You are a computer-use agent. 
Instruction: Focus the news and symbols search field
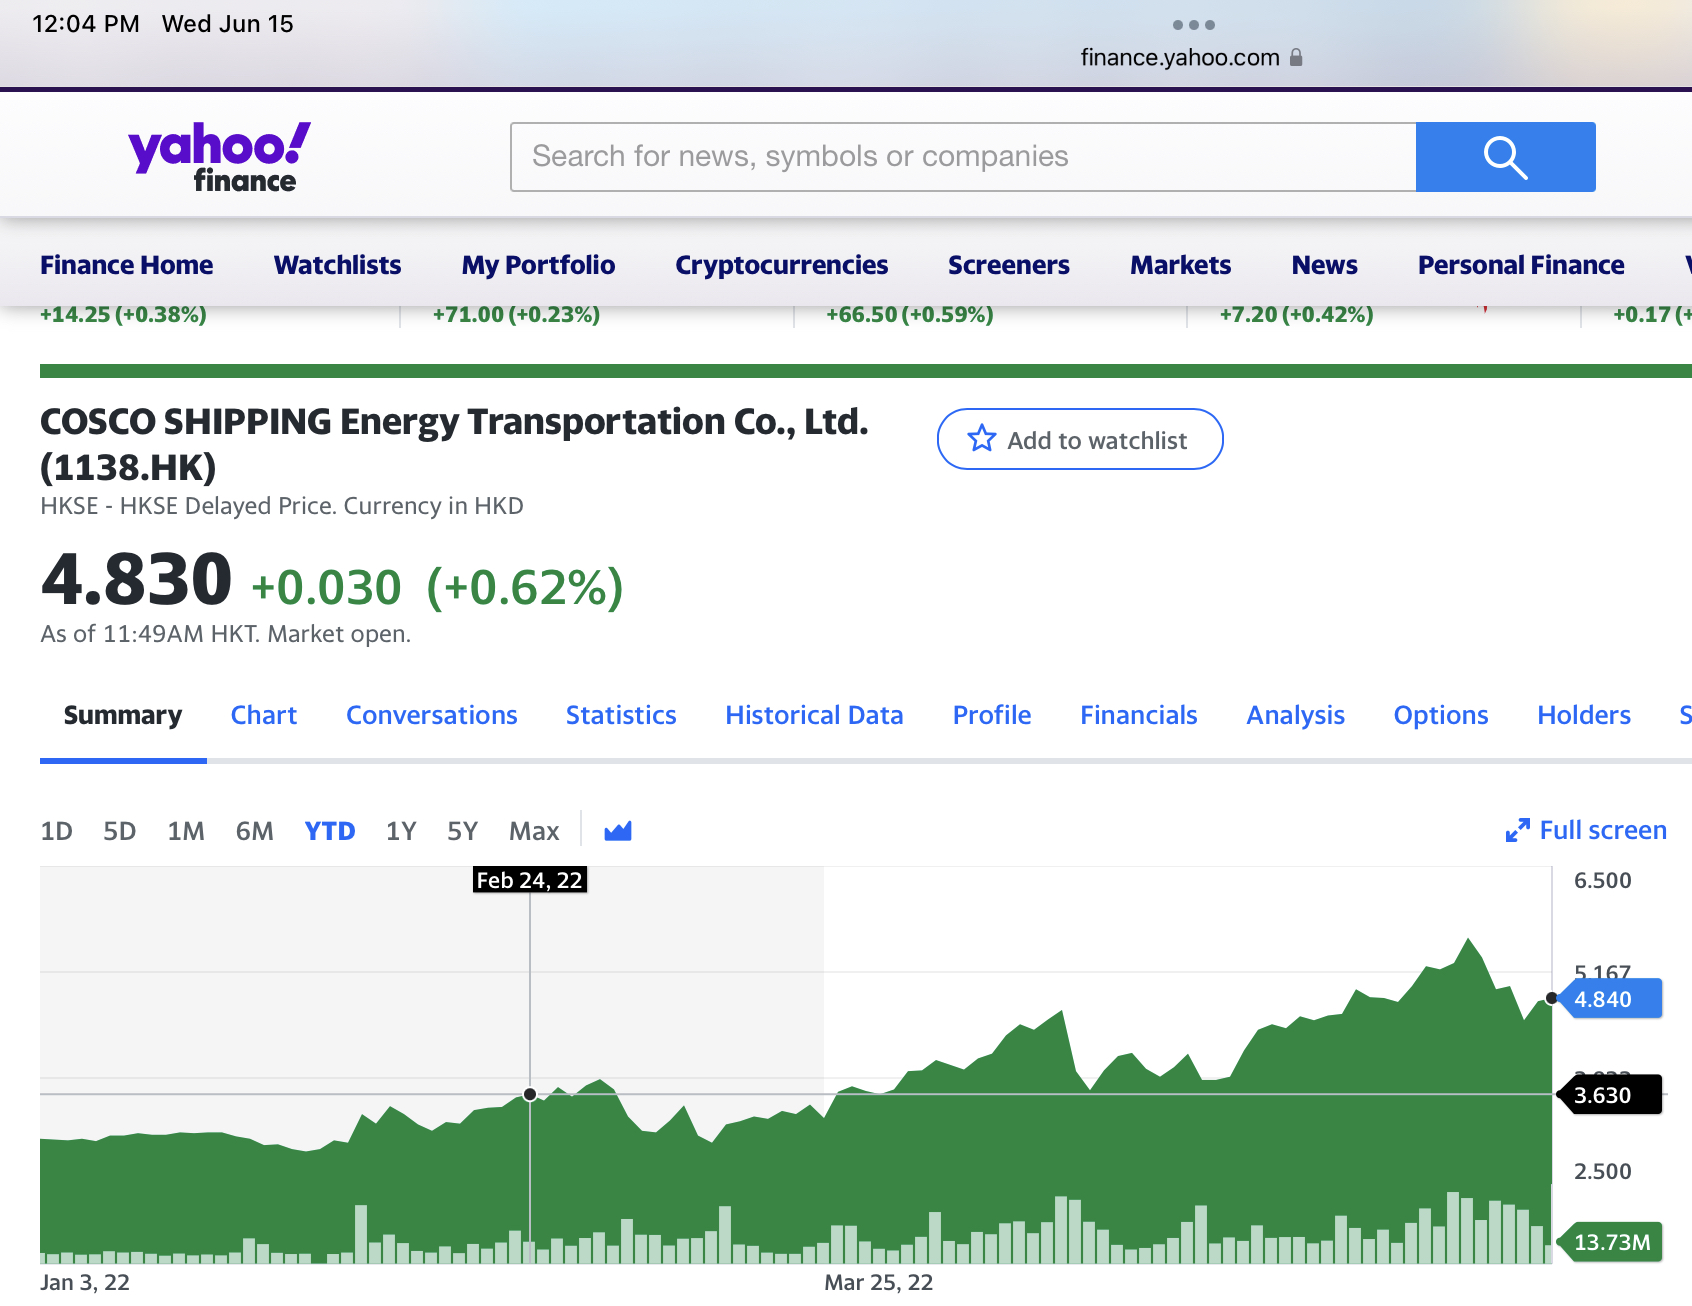pyautogui.click(x=963, y=157)
